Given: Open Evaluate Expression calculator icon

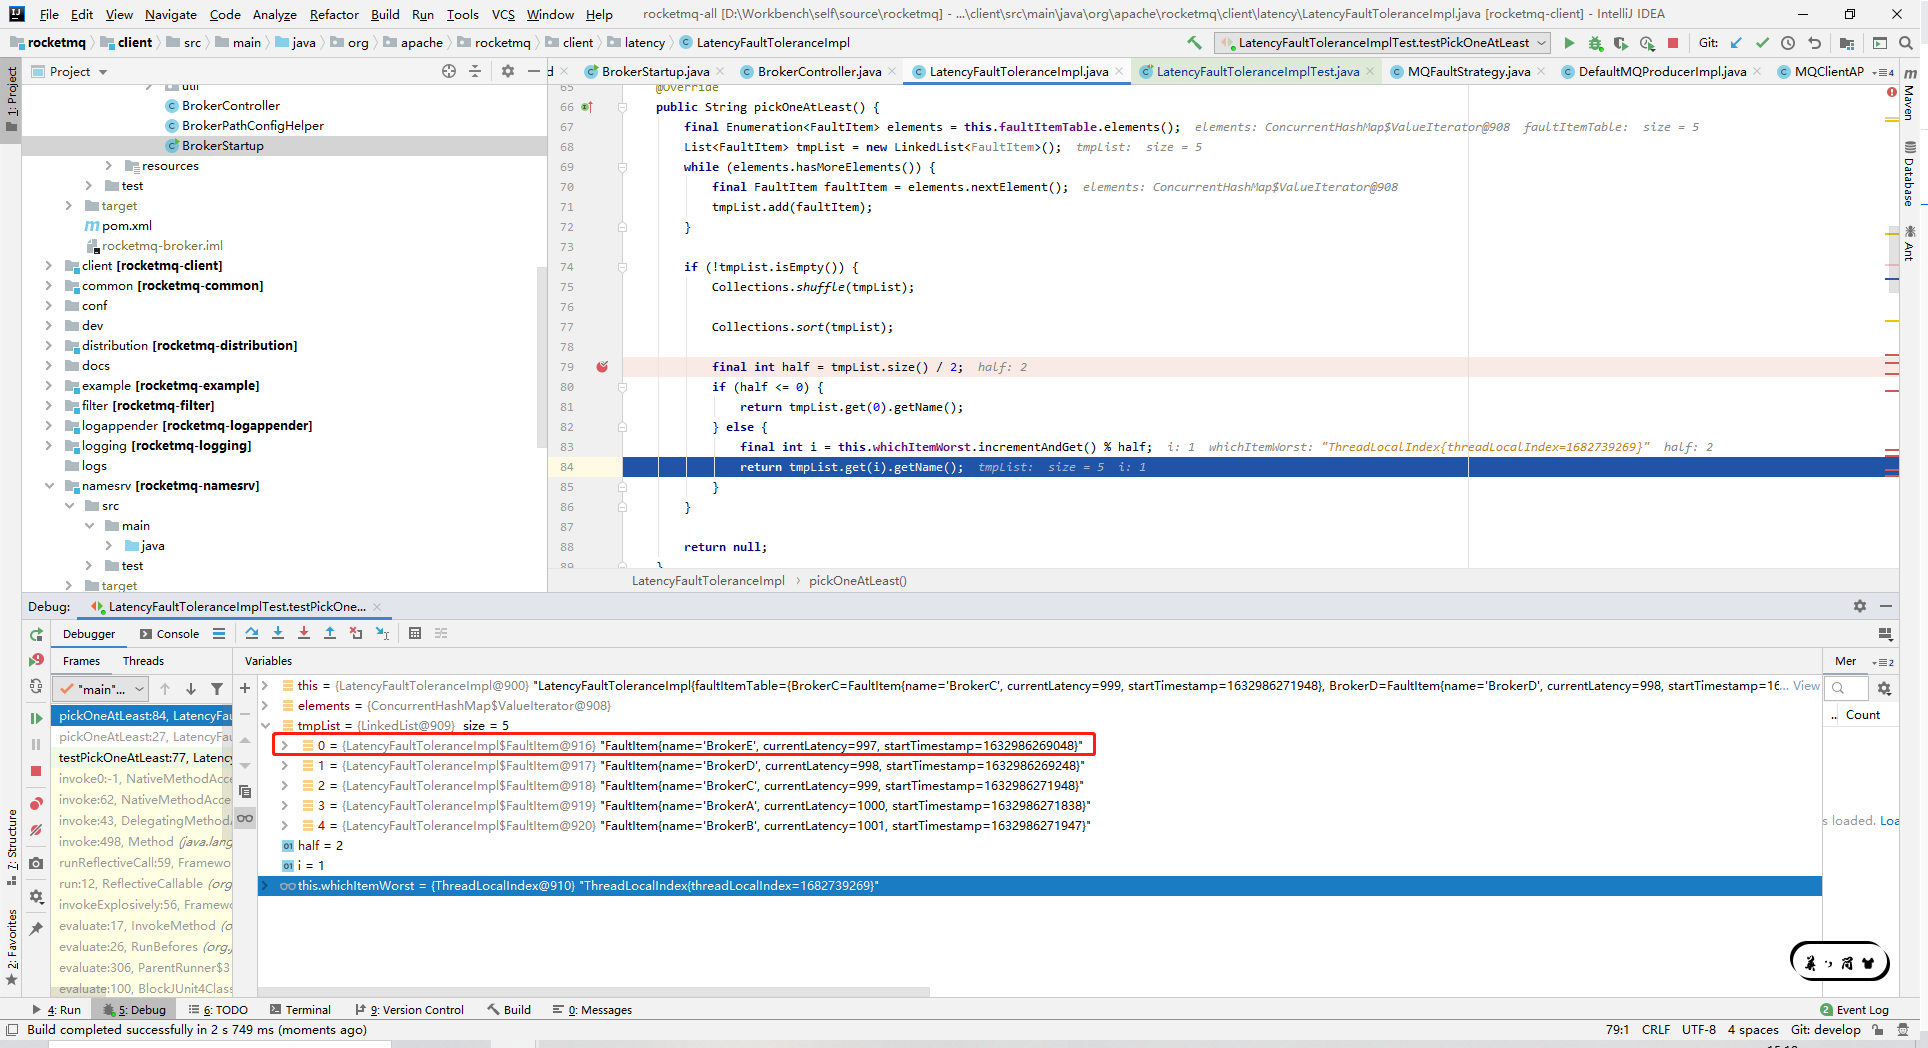Looking at the screenshot, I should coord(415,633).
